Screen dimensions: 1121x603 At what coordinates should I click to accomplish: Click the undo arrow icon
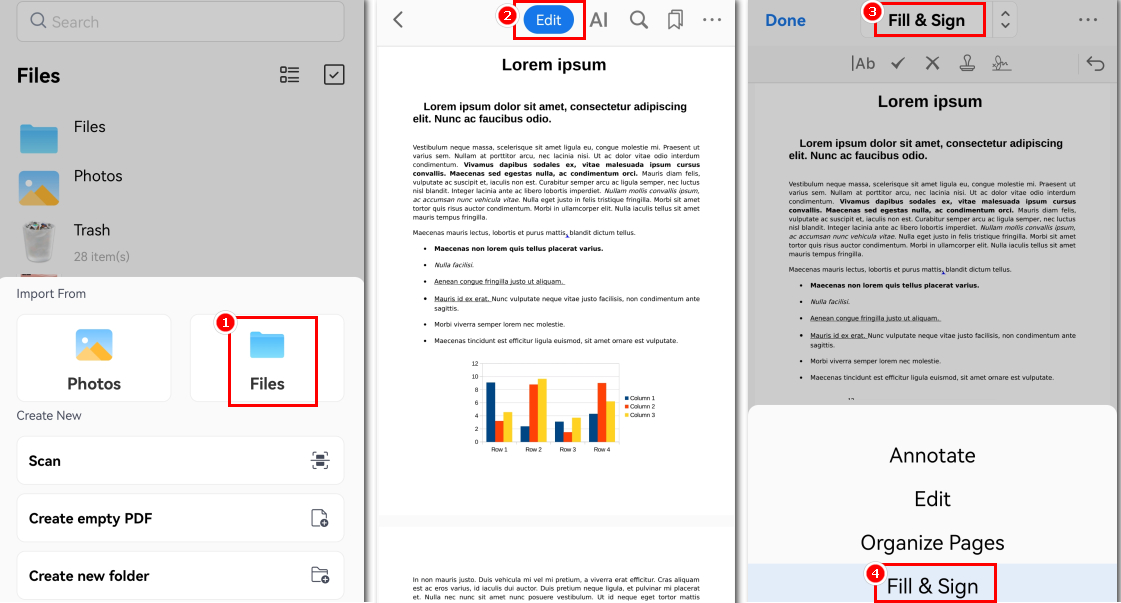click(1095, 64)
